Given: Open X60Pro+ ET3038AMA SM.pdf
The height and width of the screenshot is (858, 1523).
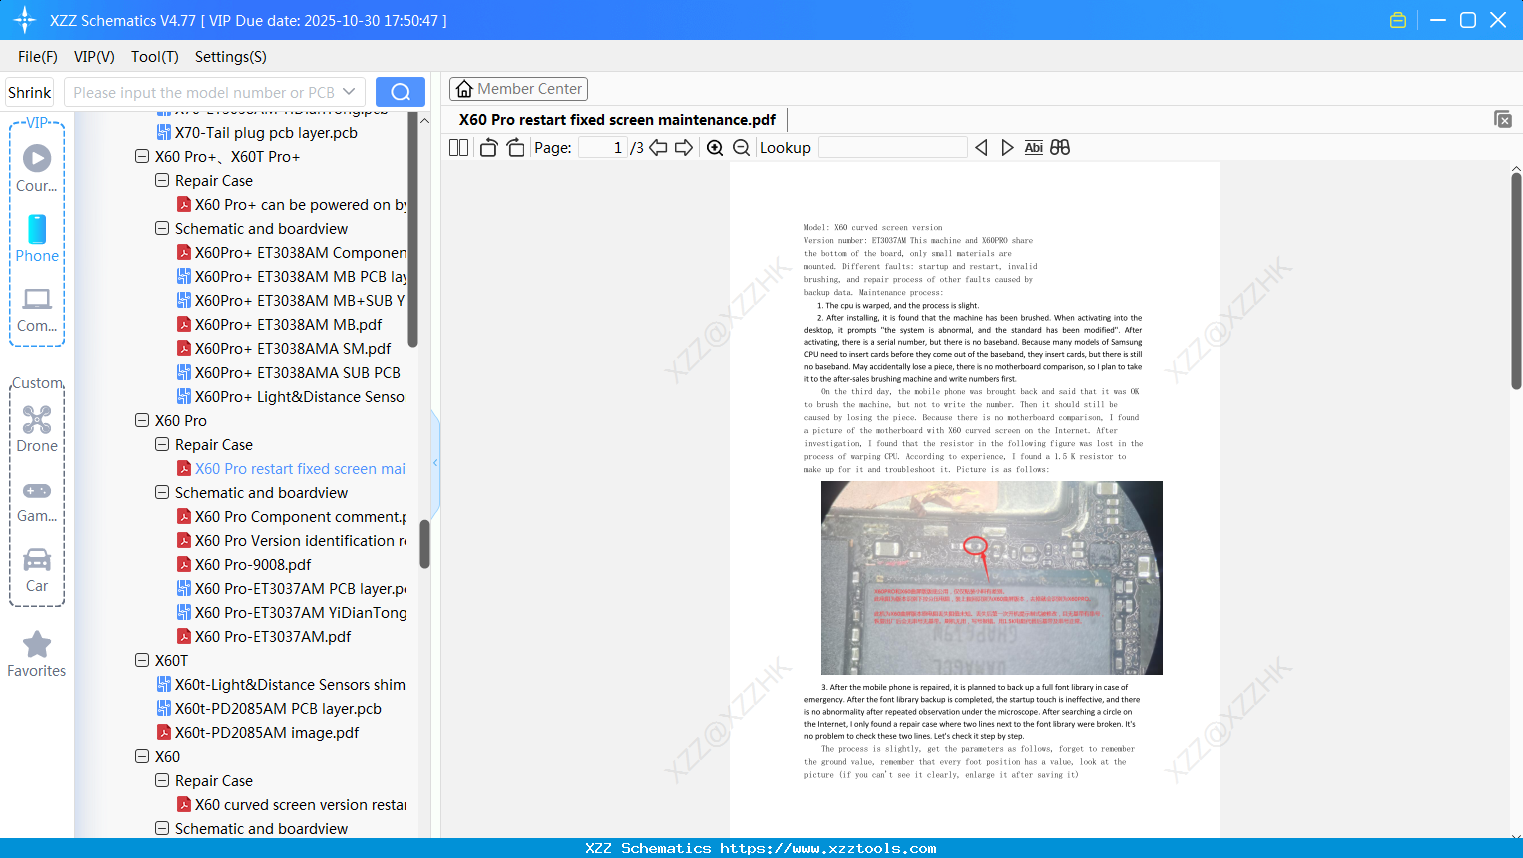Looking at the screenshot, I should pos(284,349).
